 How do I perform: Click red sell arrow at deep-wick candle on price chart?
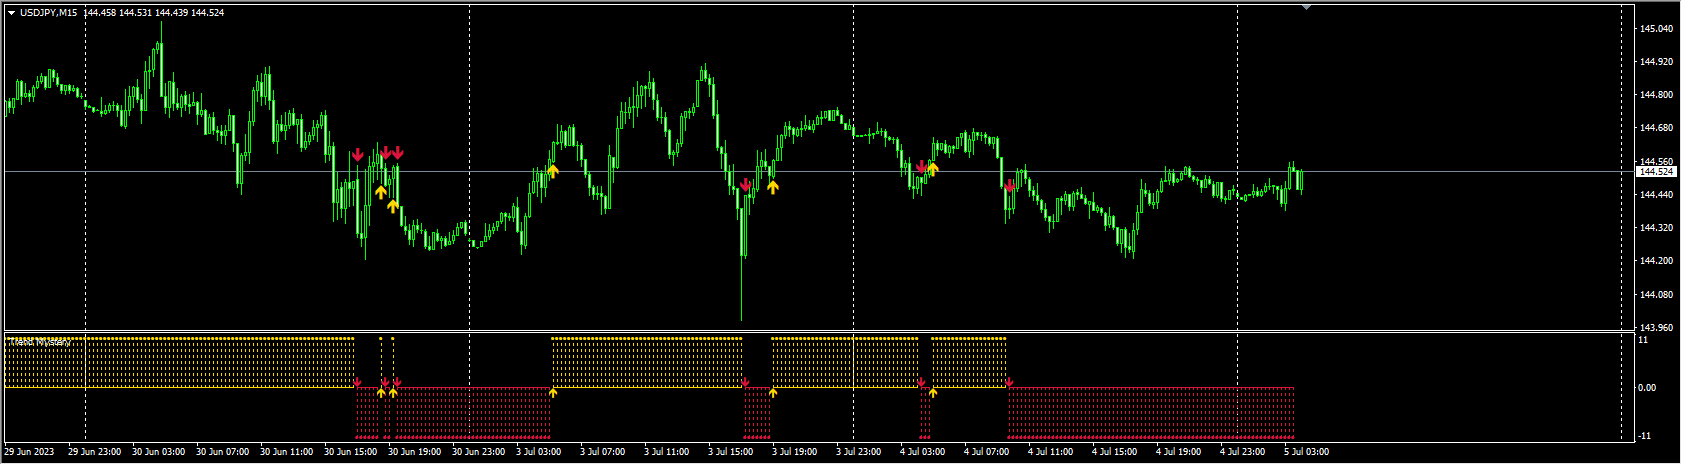click(745, 185)
